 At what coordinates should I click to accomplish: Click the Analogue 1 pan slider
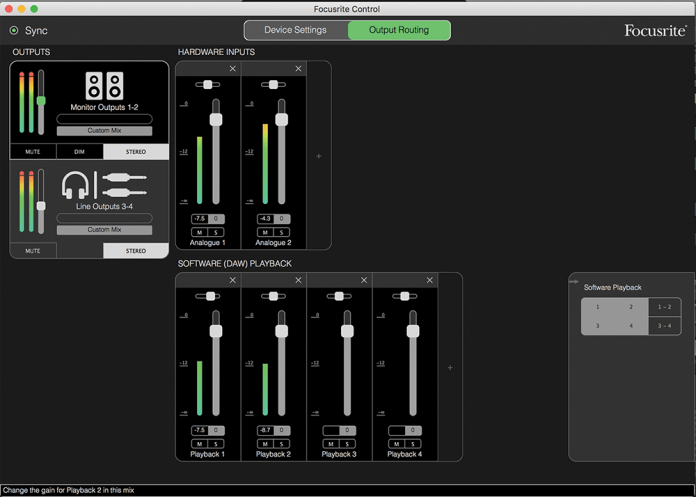[208, 85]
